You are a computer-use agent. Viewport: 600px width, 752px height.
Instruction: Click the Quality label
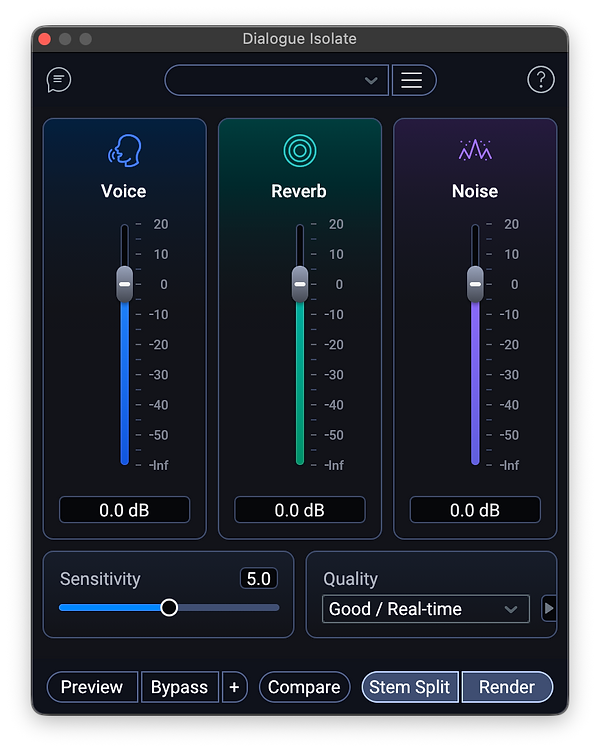click(351, 579)
